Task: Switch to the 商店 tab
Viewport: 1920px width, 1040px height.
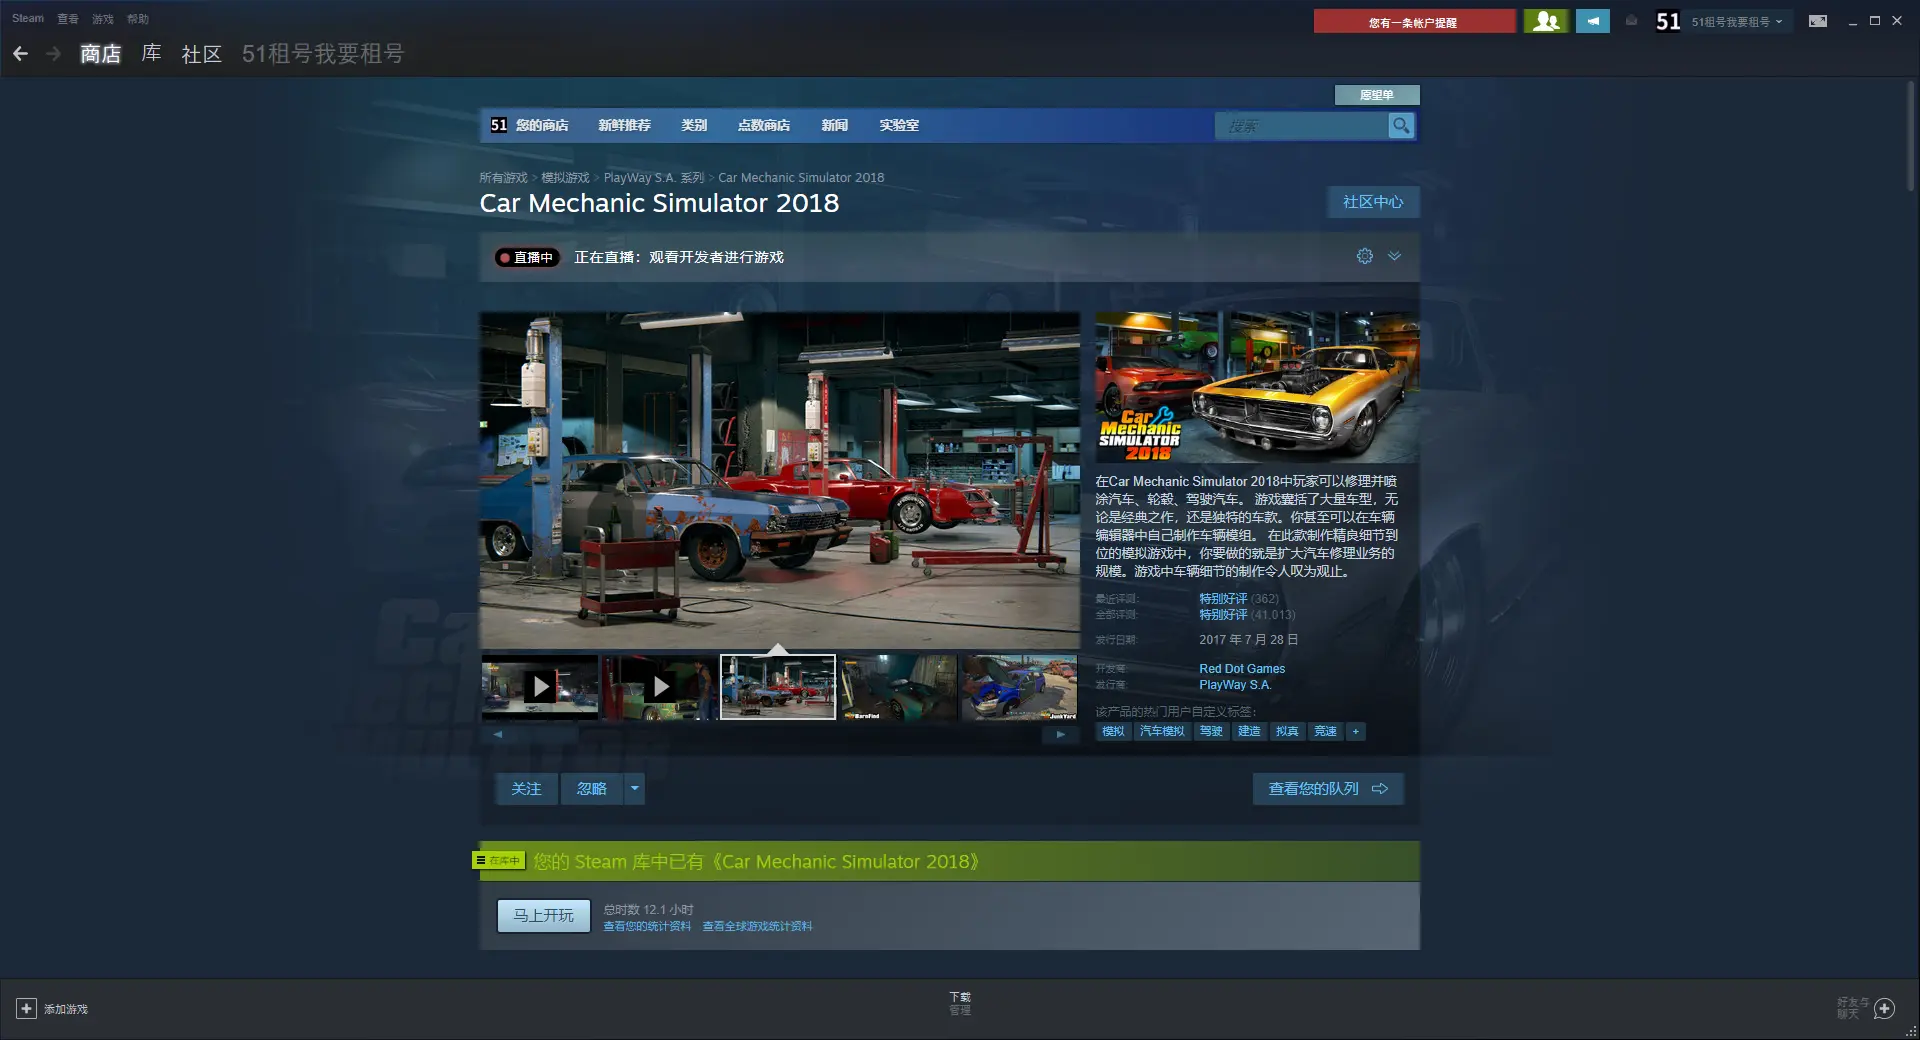Action: click(100, 54)
